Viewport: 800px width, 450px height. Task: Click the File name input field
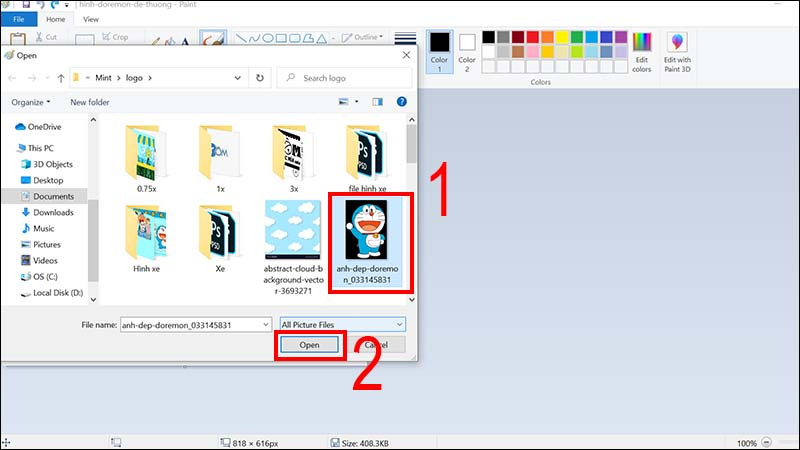tap(190, 325)
